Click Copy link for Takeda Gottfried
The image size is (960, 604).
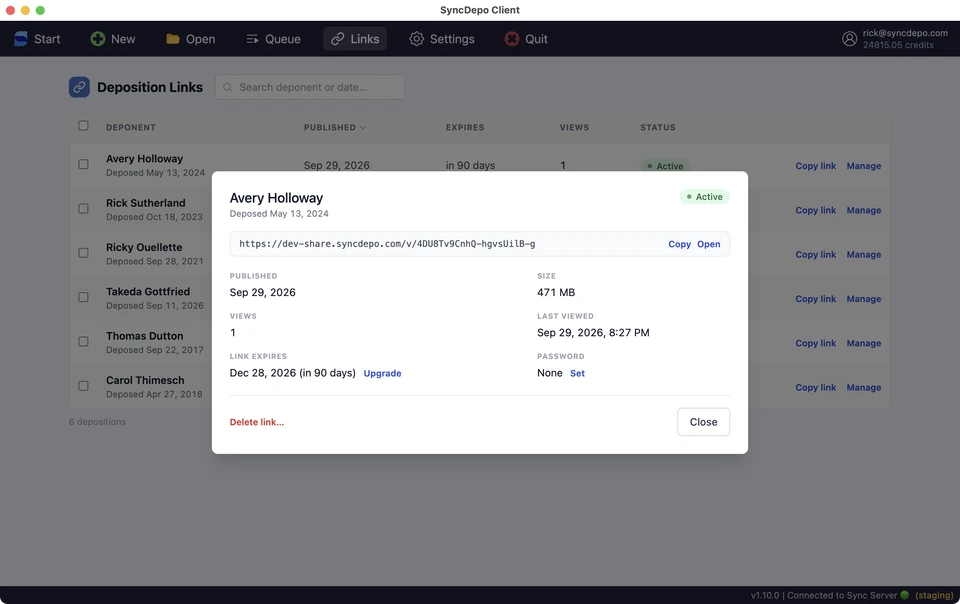pyautogui.click(x=816, y=299)
